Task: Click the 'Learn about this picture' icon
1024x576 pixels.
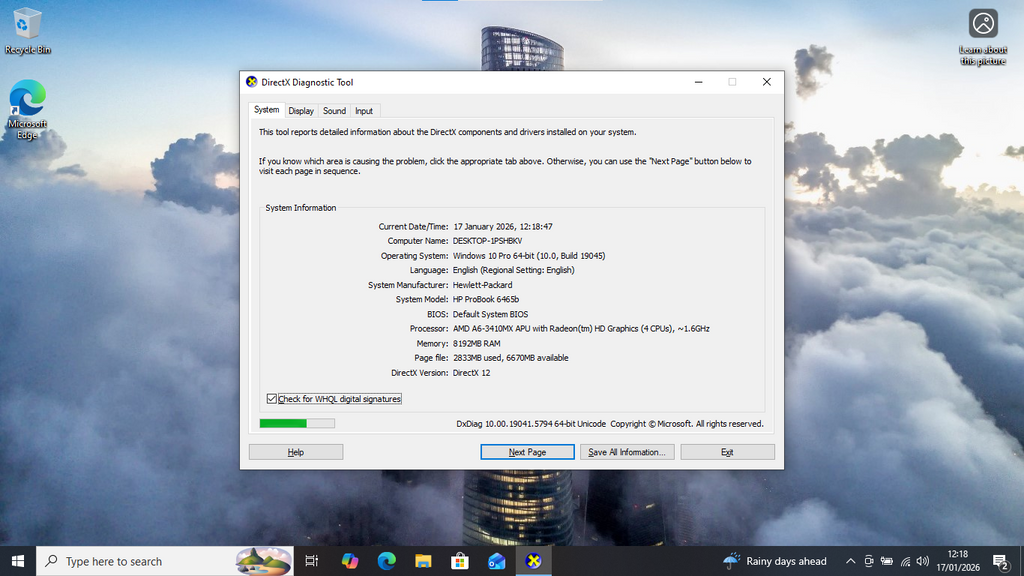Action: (x=983, y=36)
